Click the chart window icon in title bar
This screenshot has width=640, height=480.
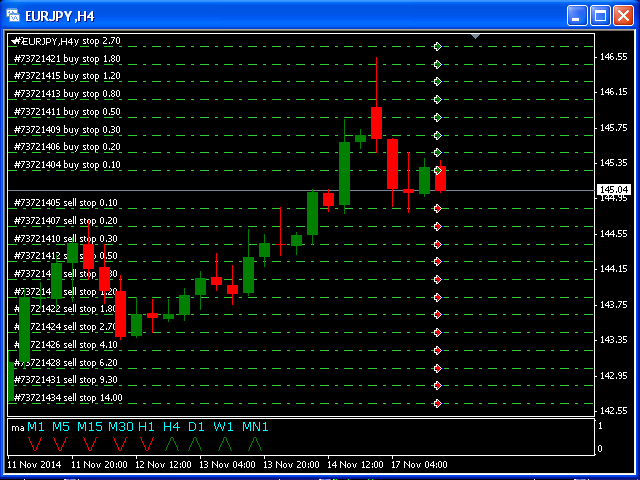(14, 15)
